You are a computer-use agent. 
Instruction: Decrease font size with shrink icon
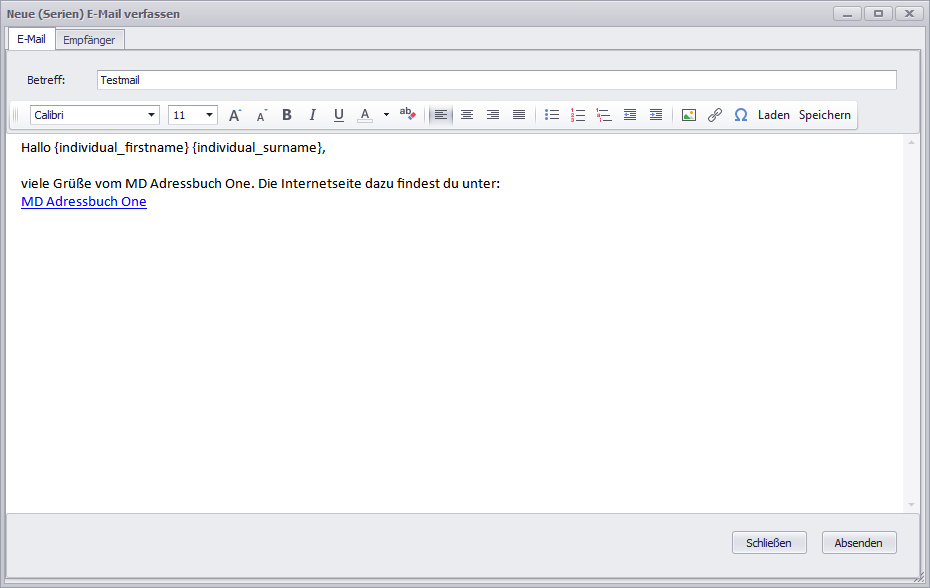click(261, 115)
